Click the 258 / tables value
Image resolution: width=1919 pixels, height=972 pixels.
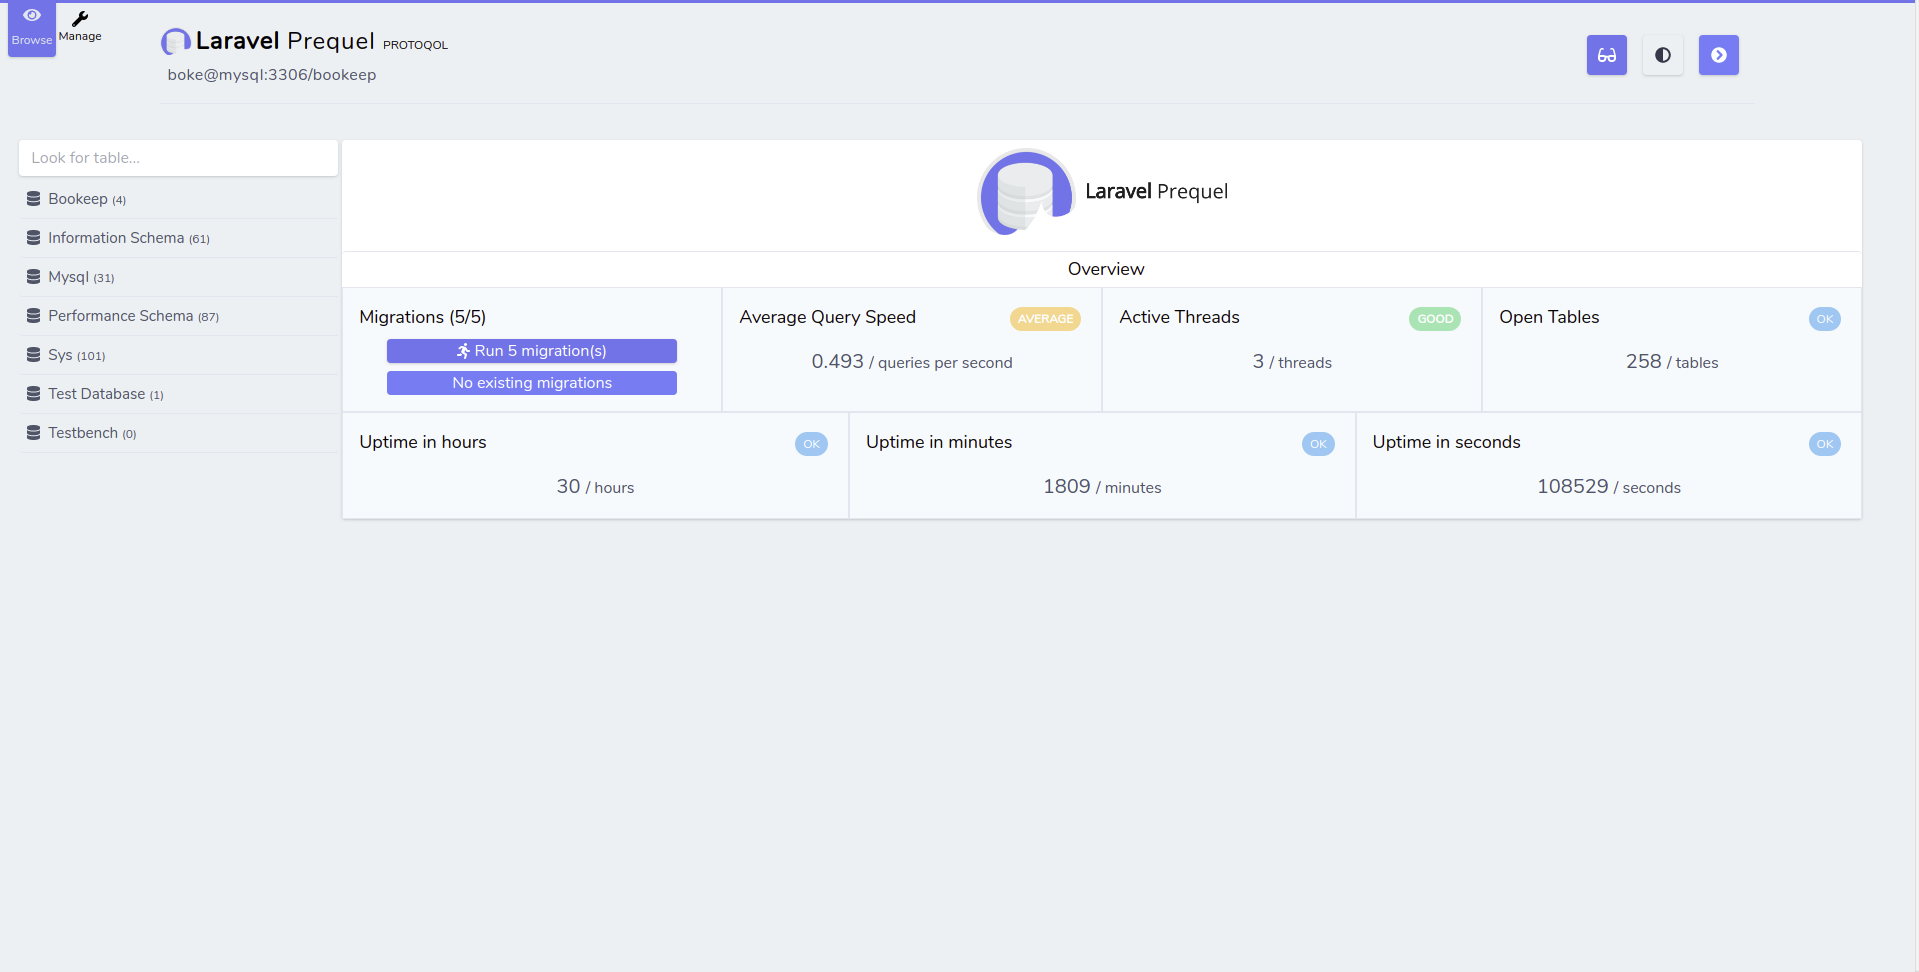click(1672, 362)
